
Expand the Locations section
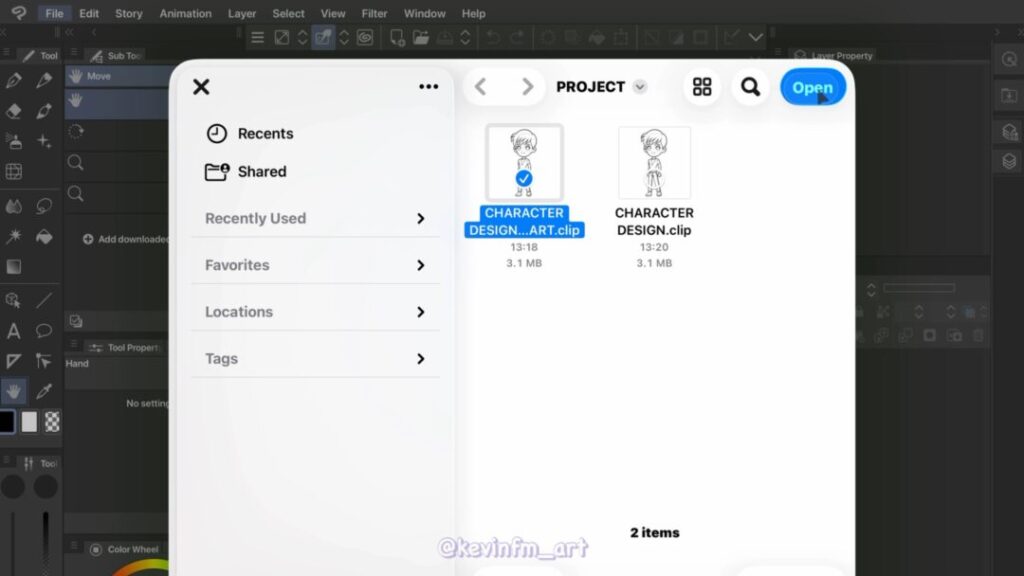coord(315,312)
